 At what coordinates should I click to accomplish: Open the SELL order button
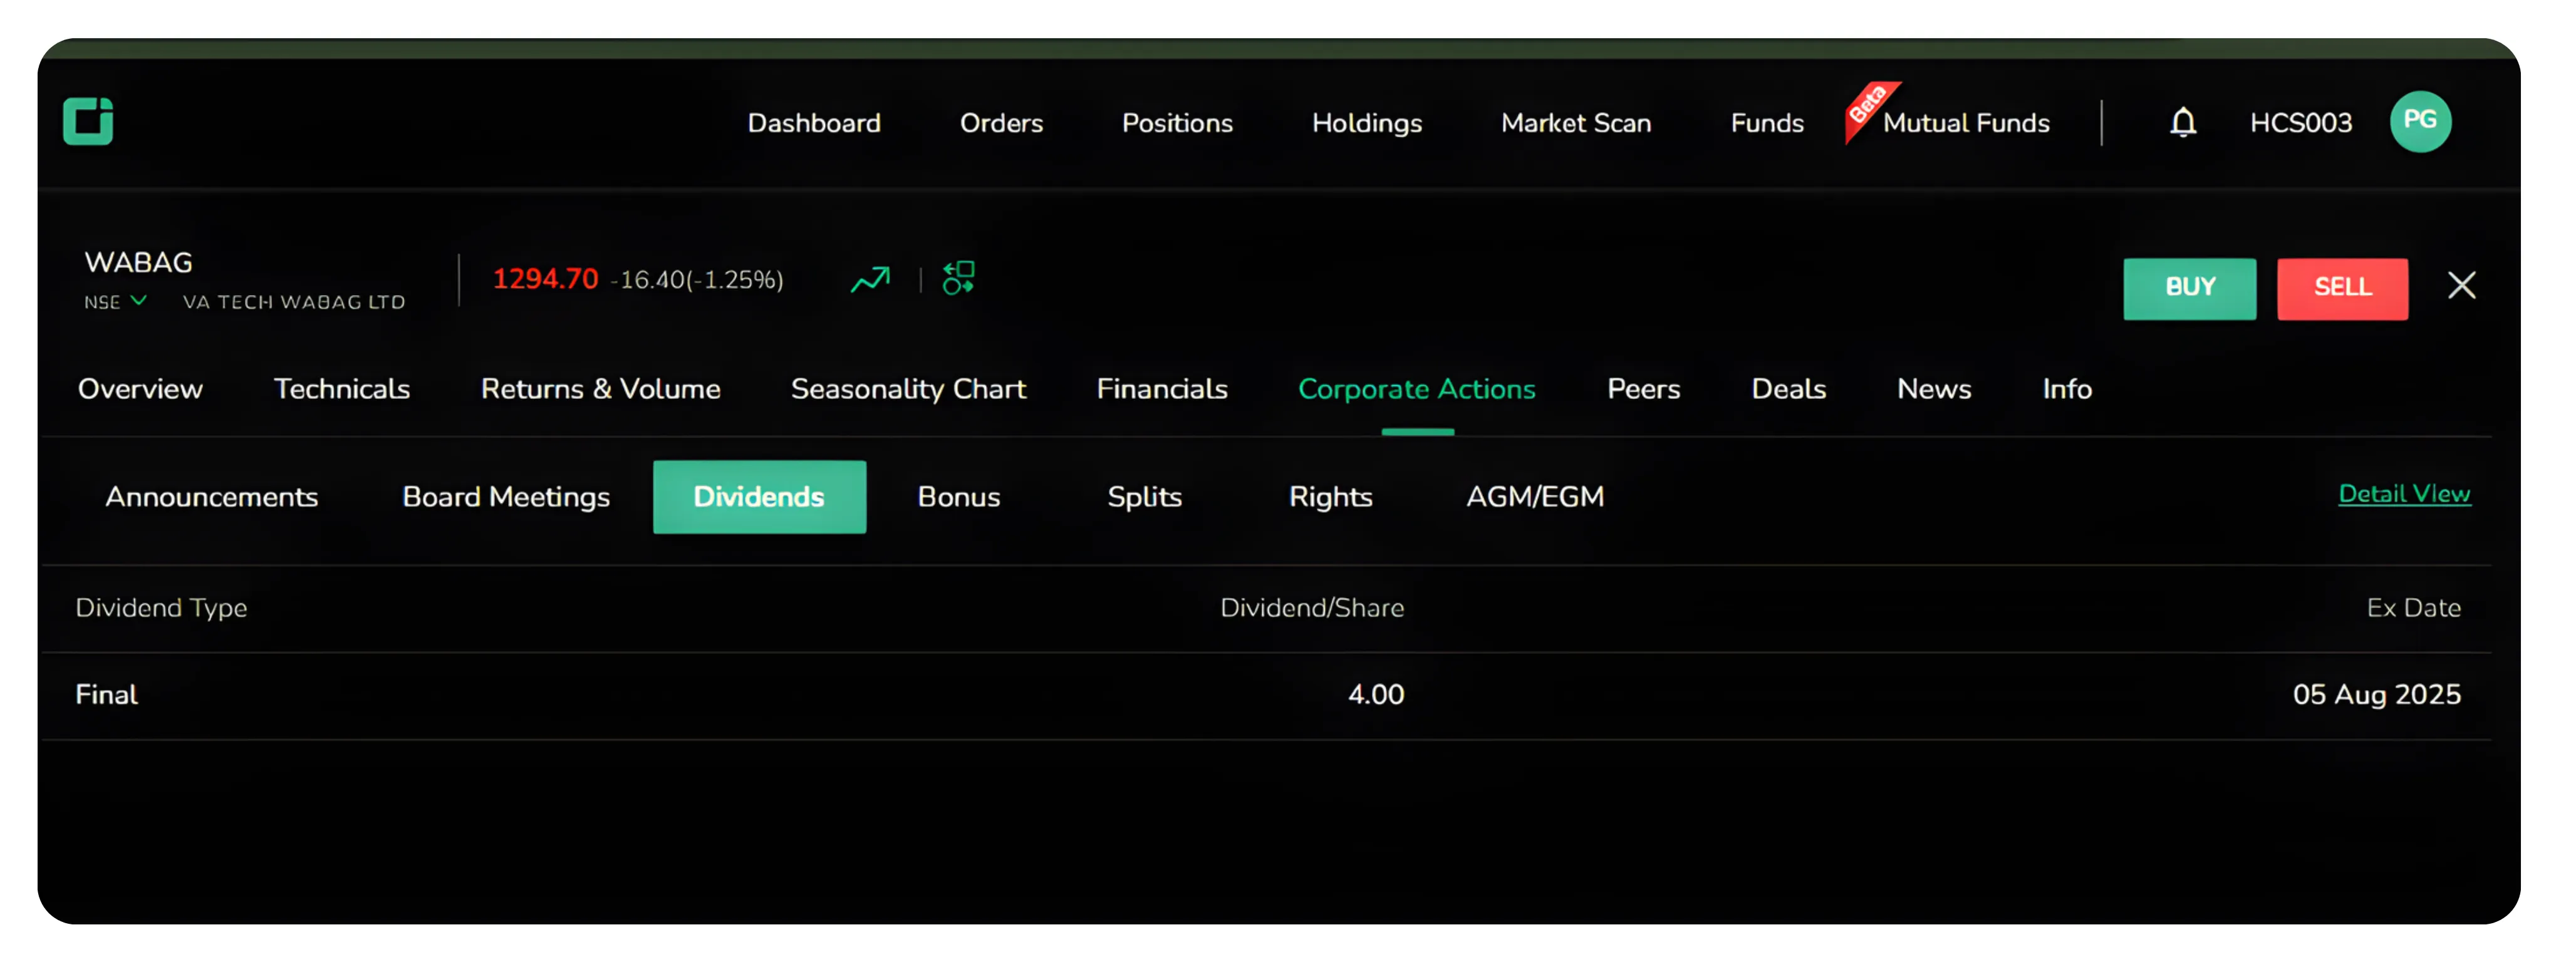(x=2342, y=289)
